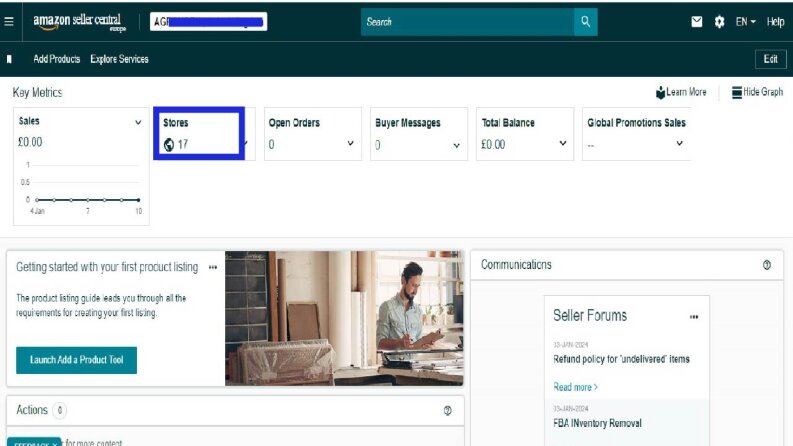Click the globe icon in Stores card
The image size is (793, 446).
point(169,145)
